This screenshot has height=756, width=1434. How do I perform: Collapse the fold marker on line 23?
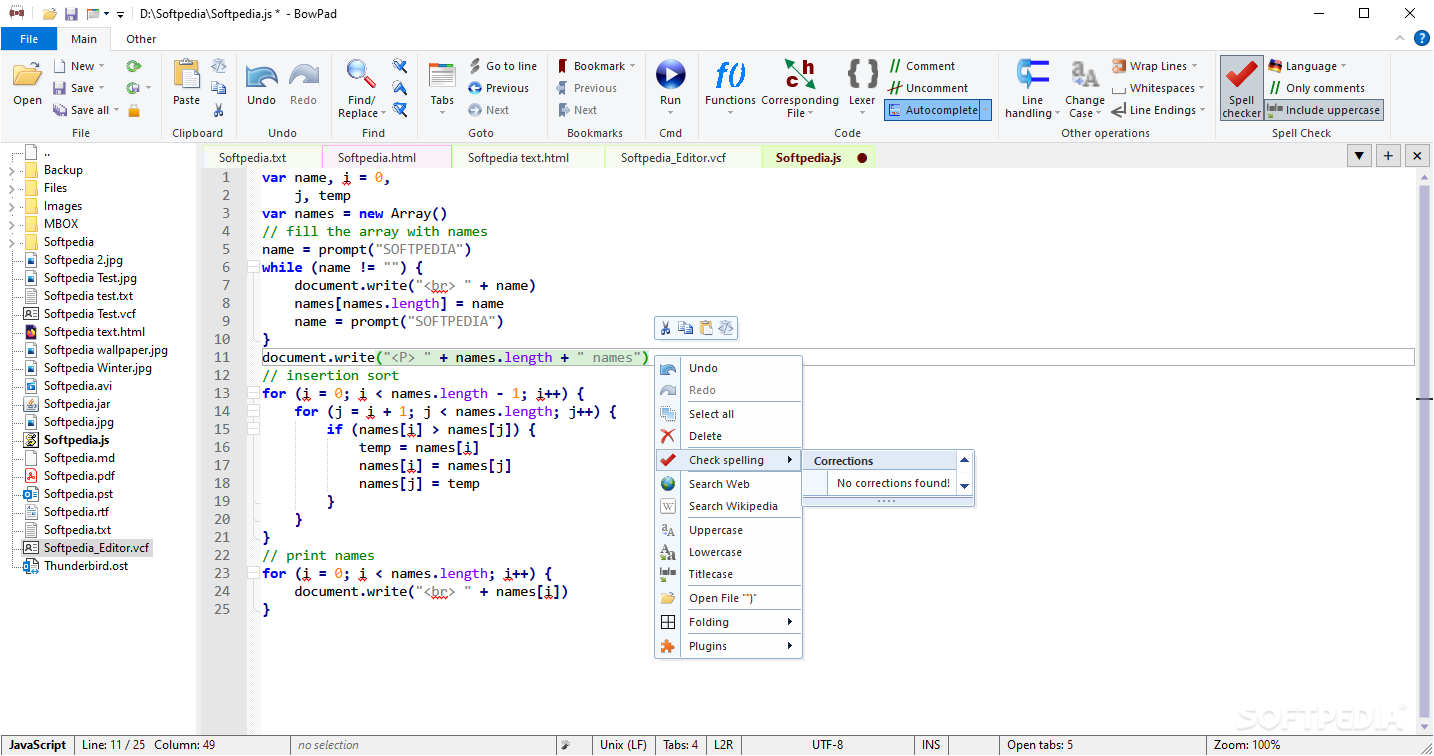(x=253, y=573)
